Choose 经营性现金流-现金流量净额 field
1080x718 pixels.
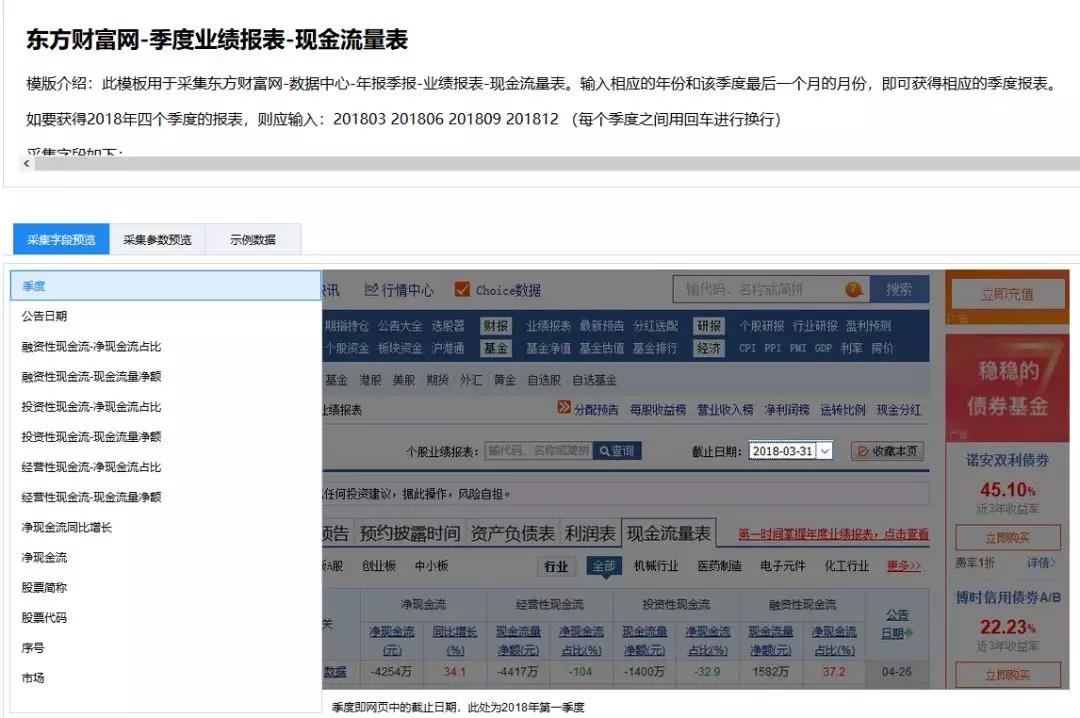(166, 497)
